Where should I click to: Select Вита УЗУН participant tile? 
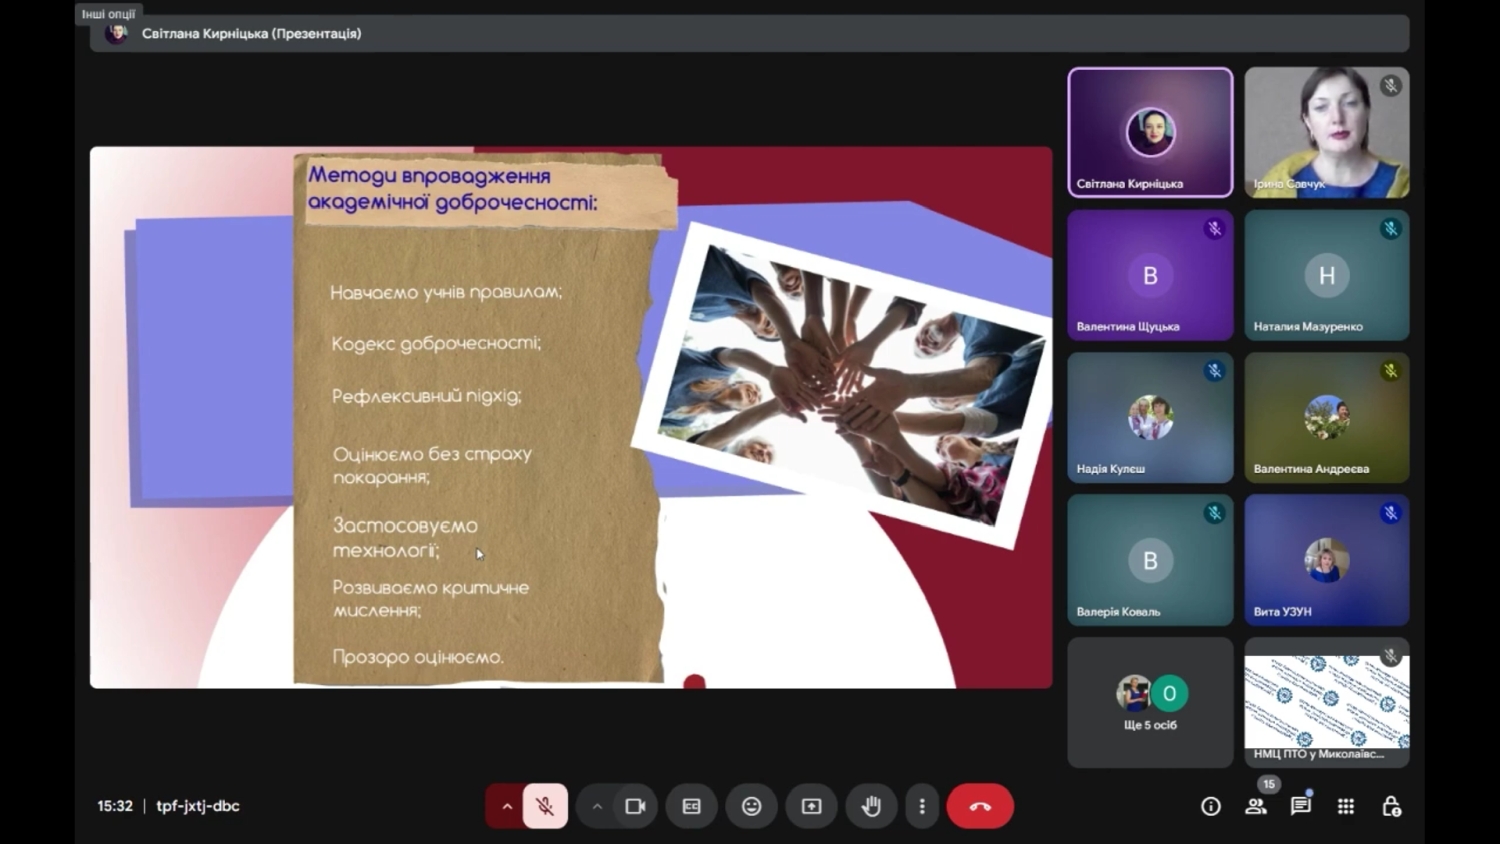tap(1327, 560)
